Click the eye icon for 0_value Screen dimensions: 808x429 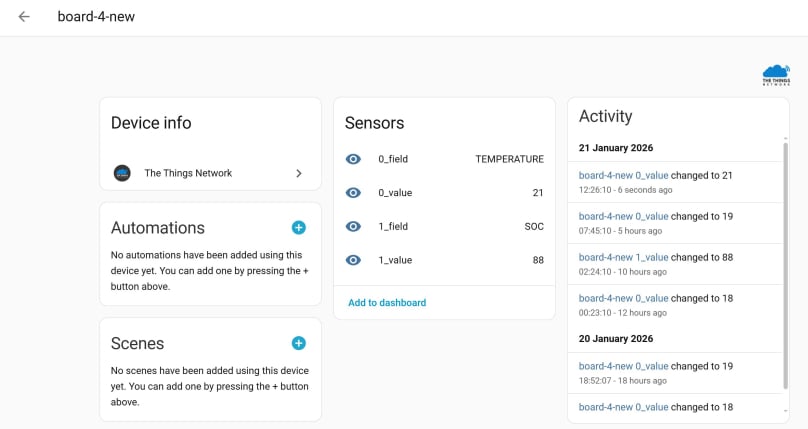(x=353, y=193)
